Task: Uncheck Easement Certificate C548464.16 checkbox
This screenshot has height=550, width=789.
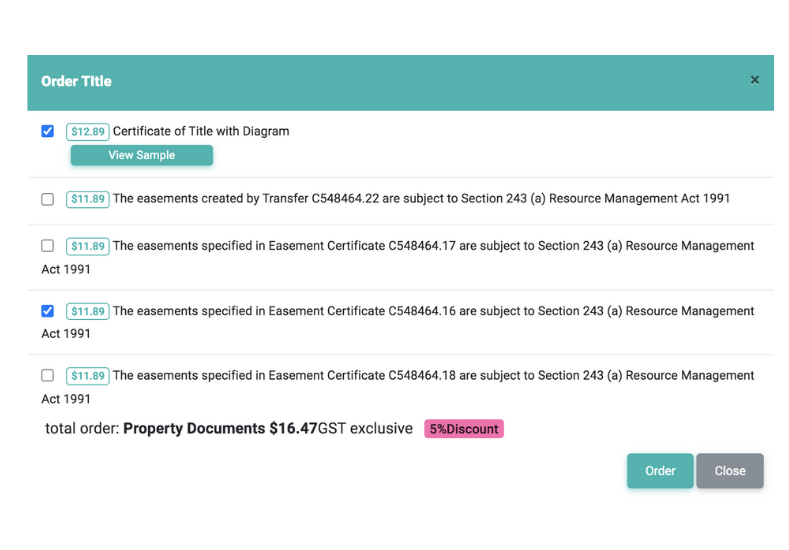Action: (x=47, y=311)
